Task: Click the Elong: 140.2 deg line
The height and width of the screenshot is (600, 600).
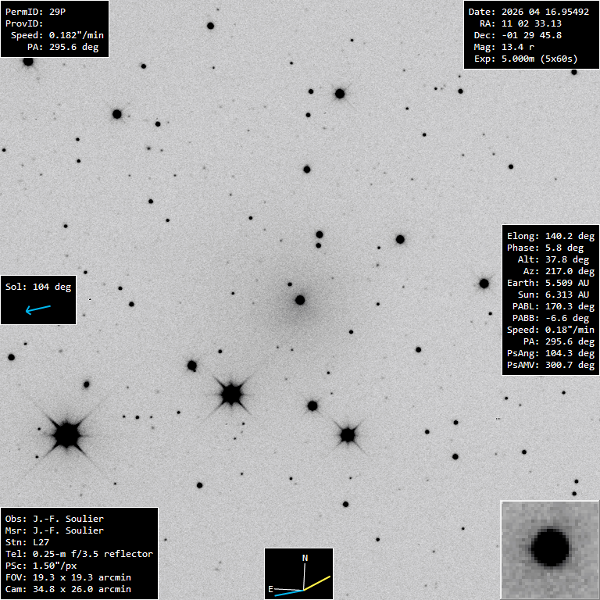Action: [x=548, y=234]
